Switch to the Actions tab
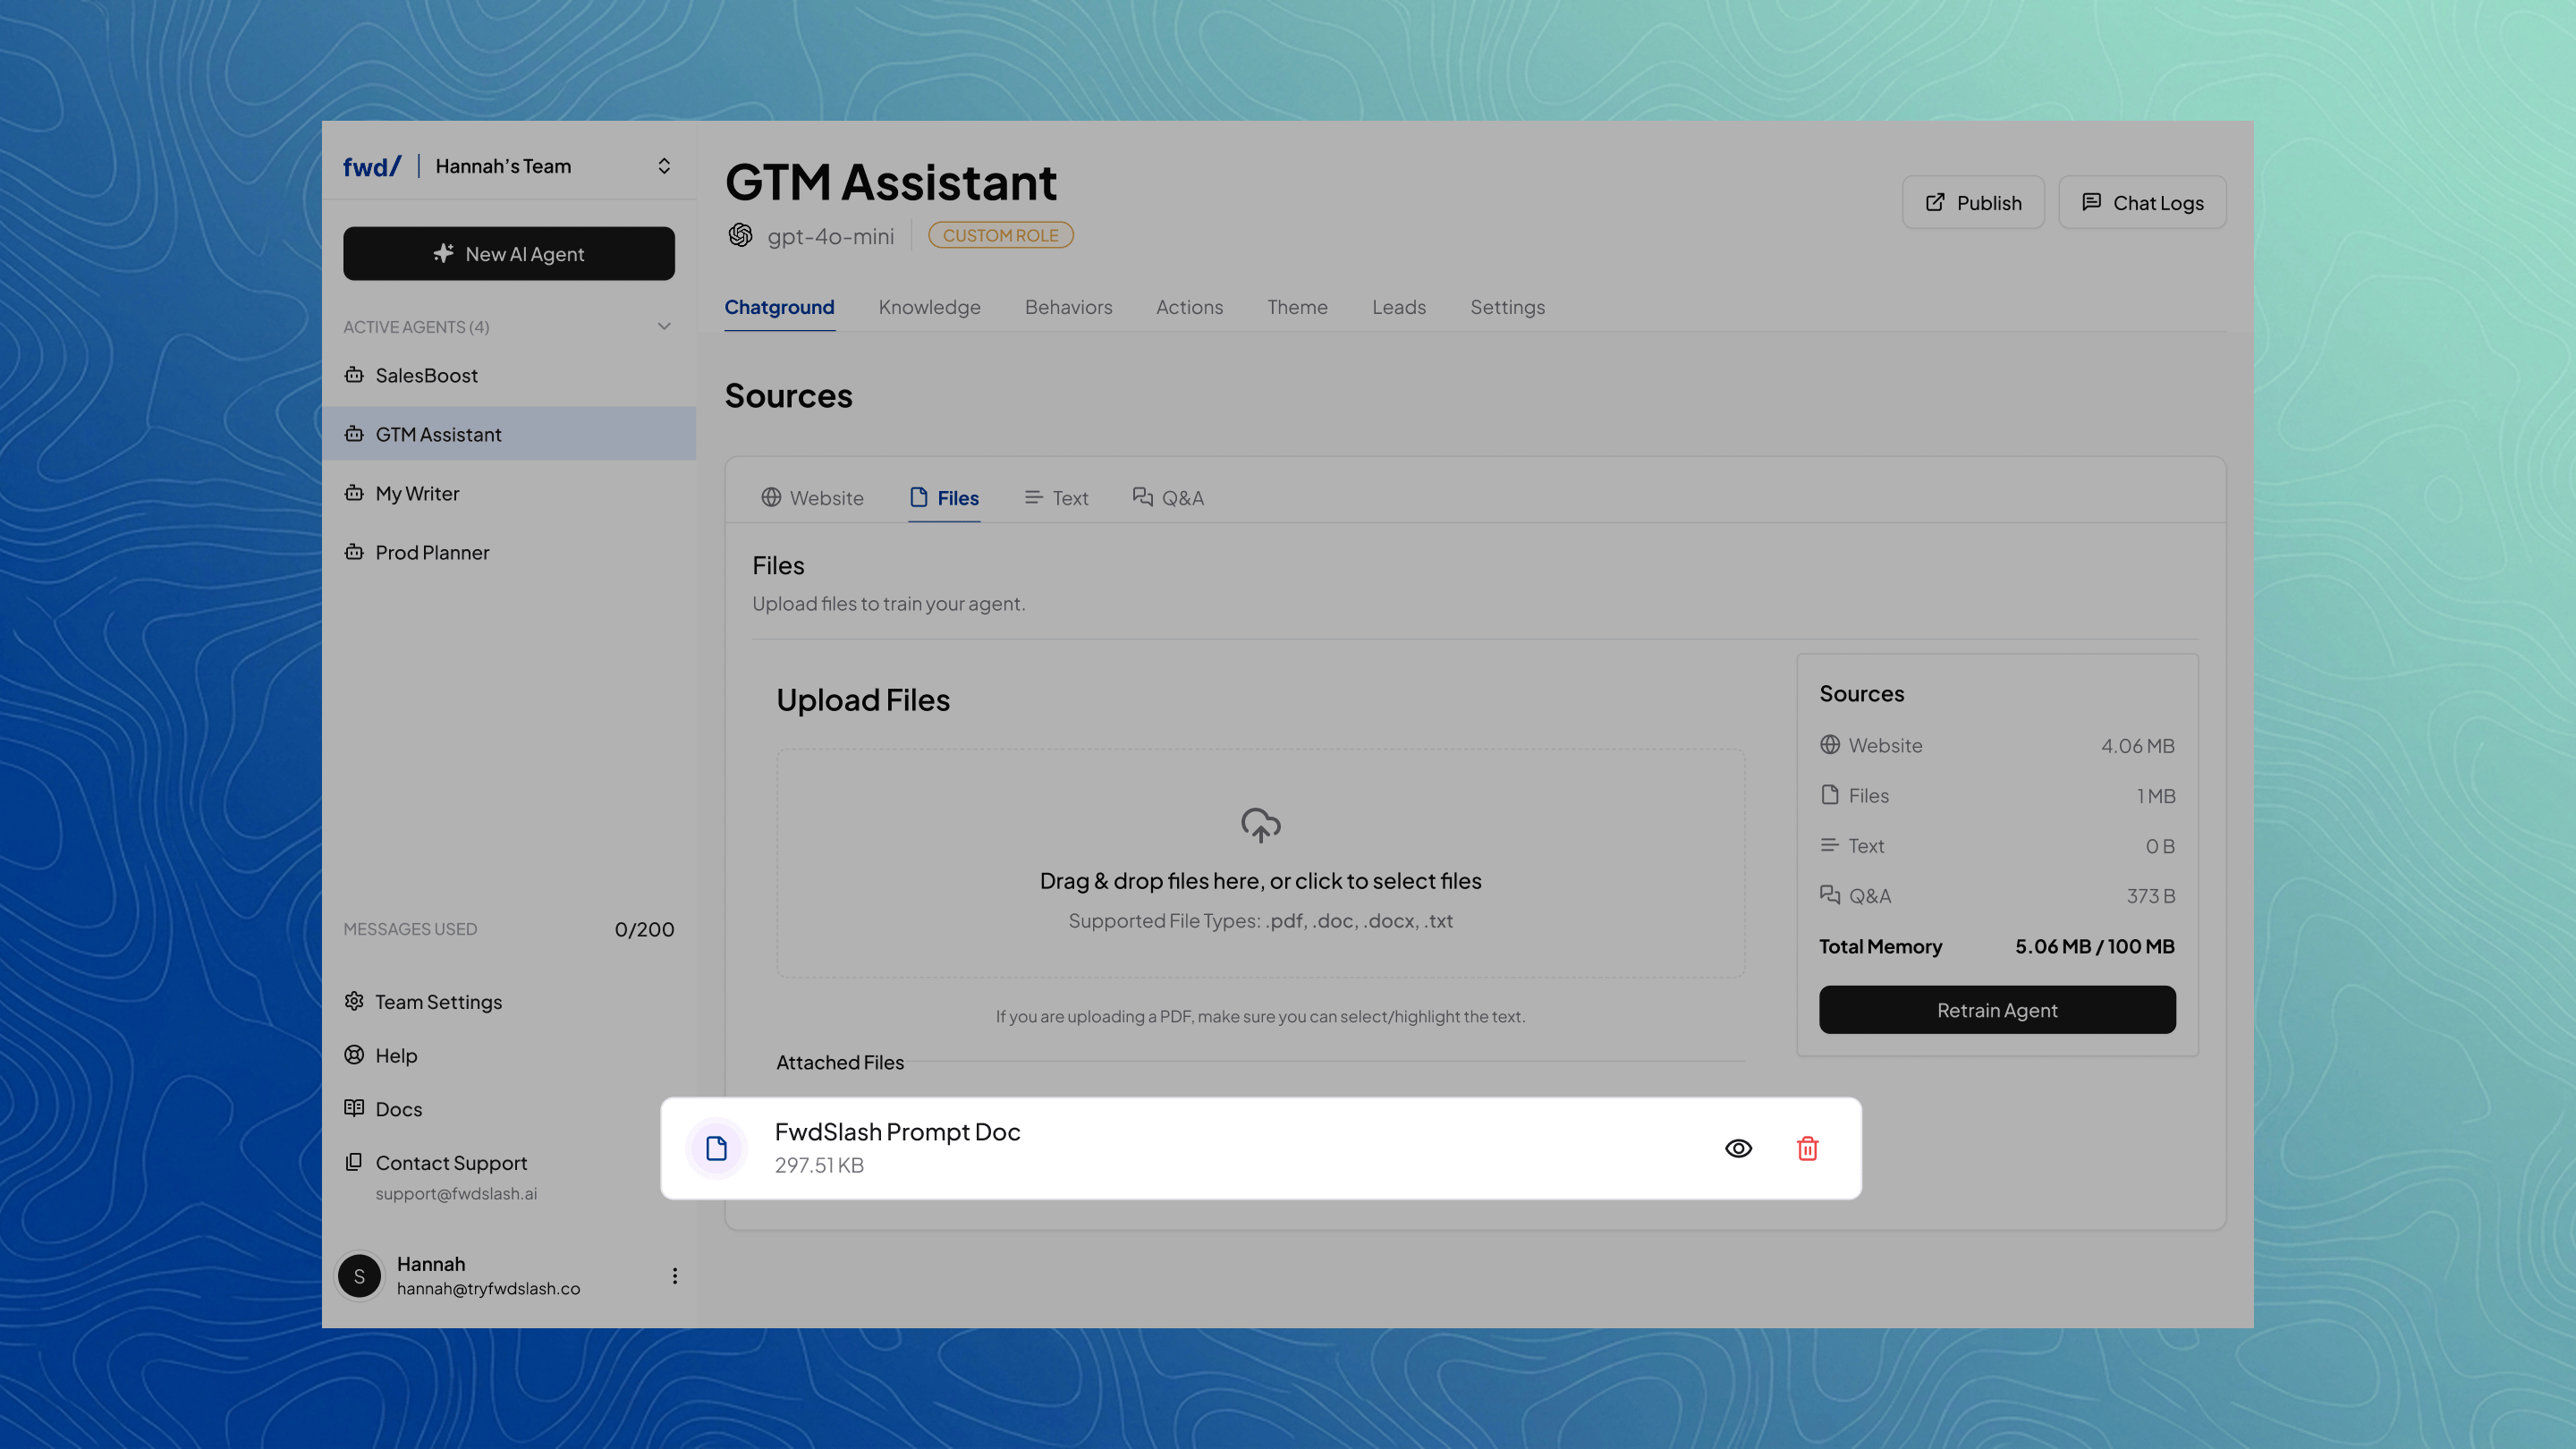Viewport: 2576px width, 1449px height. click(1190, 307)
